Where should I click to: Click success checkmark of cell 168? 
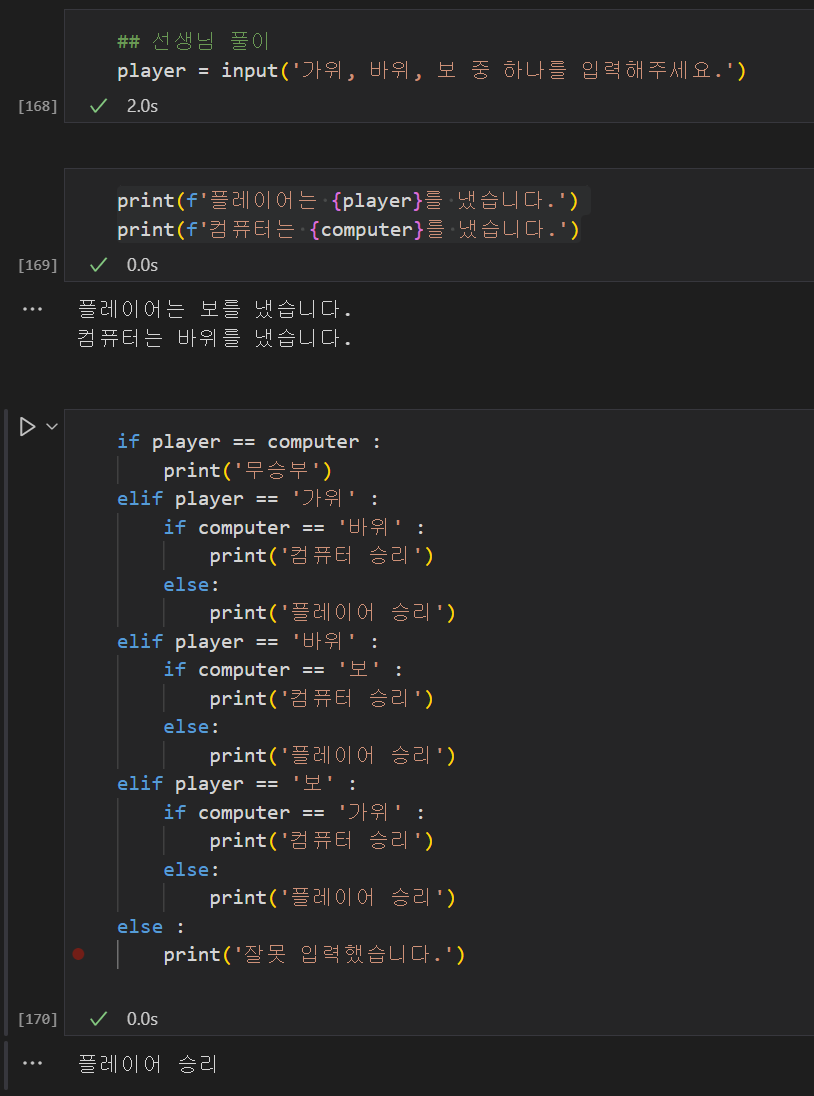coord(99,106)
